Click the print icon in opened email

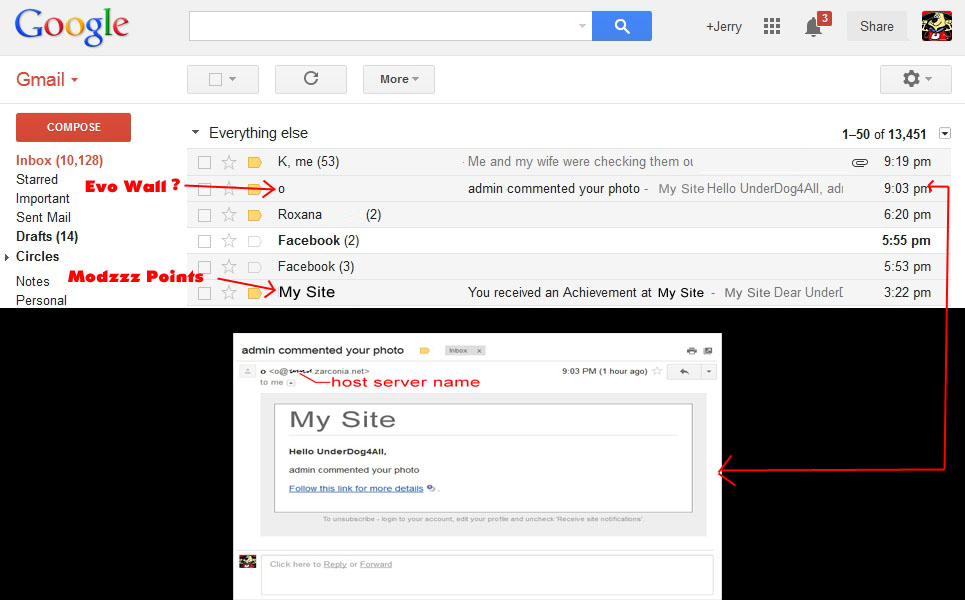[x=692, y=351]
